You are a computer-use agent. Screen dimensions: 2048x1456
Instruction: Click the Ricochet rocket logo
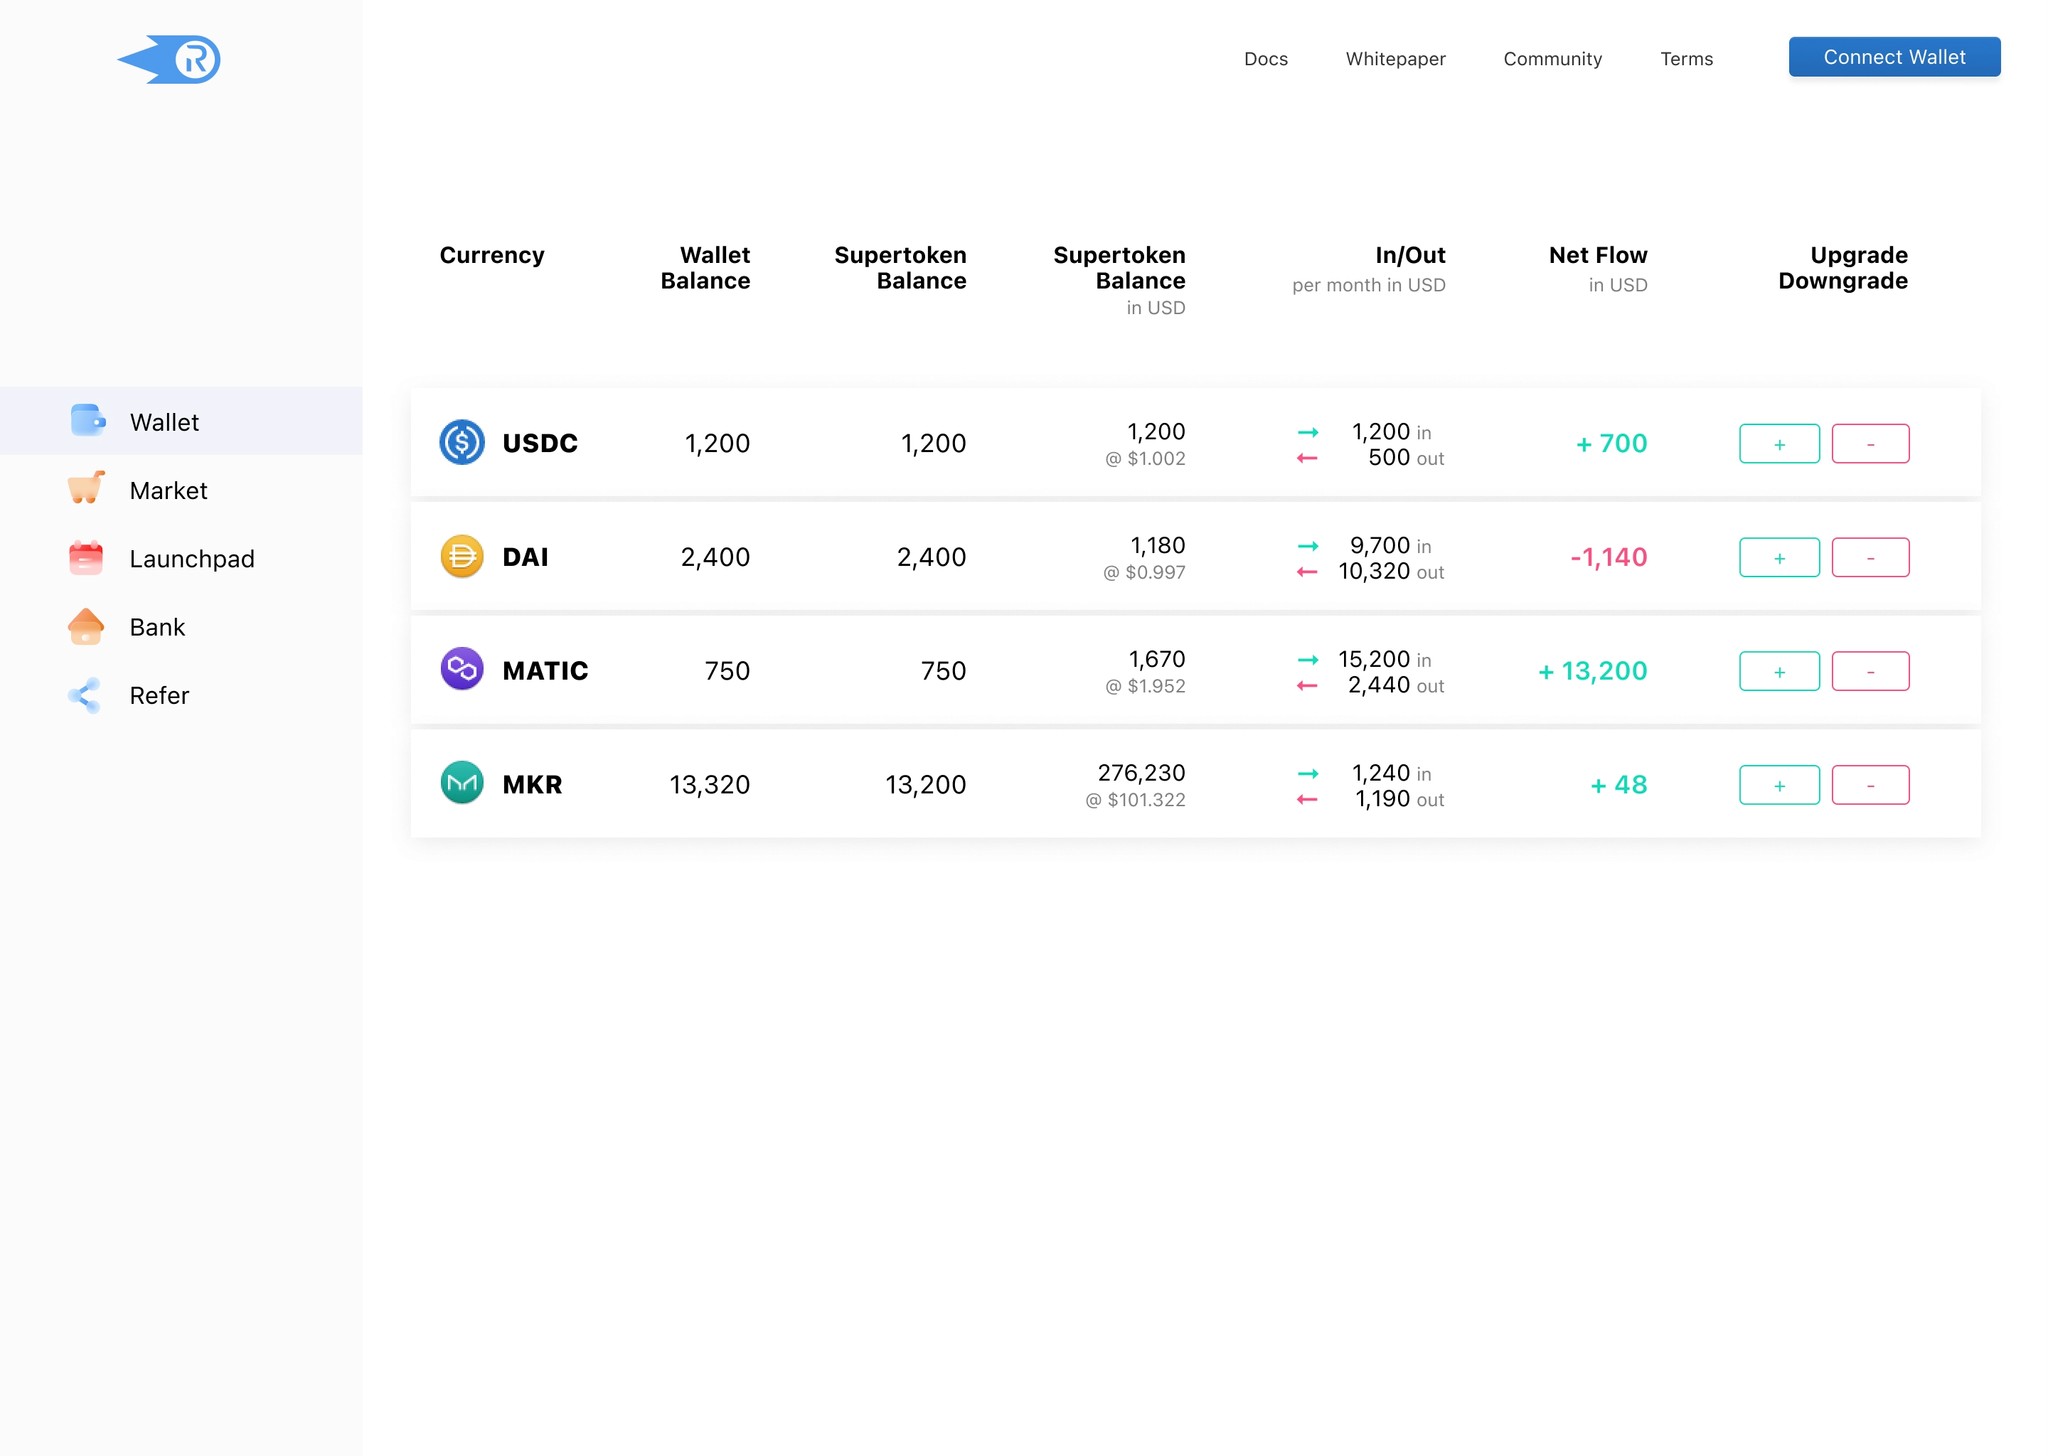point(170,59)
